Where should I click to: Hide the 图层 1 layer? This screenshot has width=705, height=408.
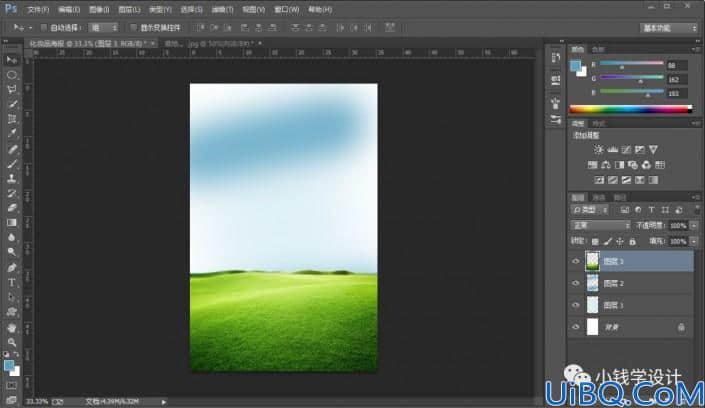[x=576, y=305]
